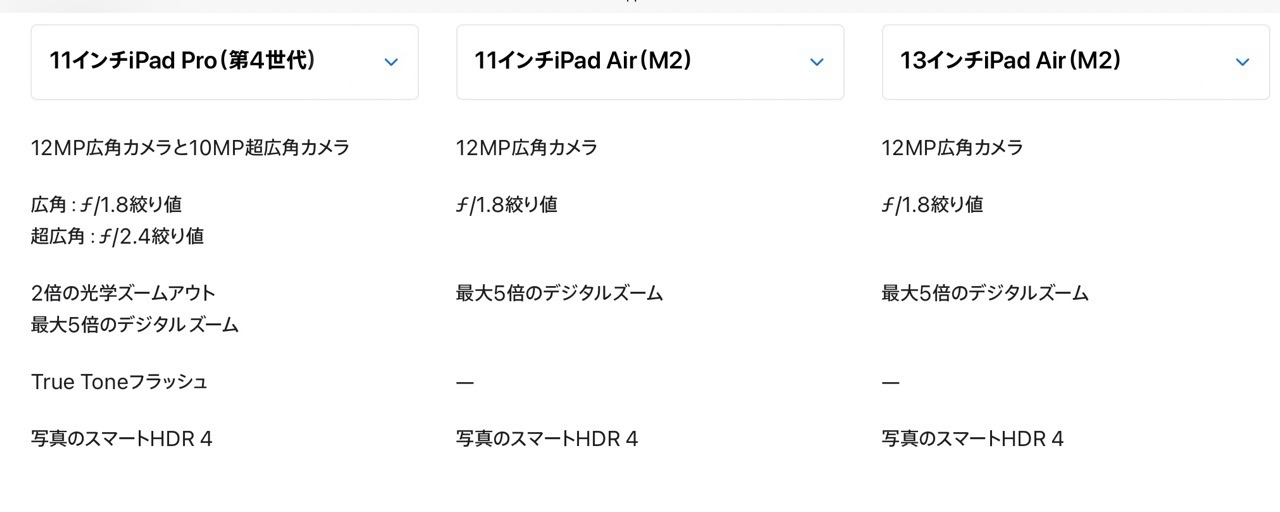The height and width of the screenshot is (512, 1280).
Task: Click the chevron in the 11インチiPad Pro selector
Action: 391,62
